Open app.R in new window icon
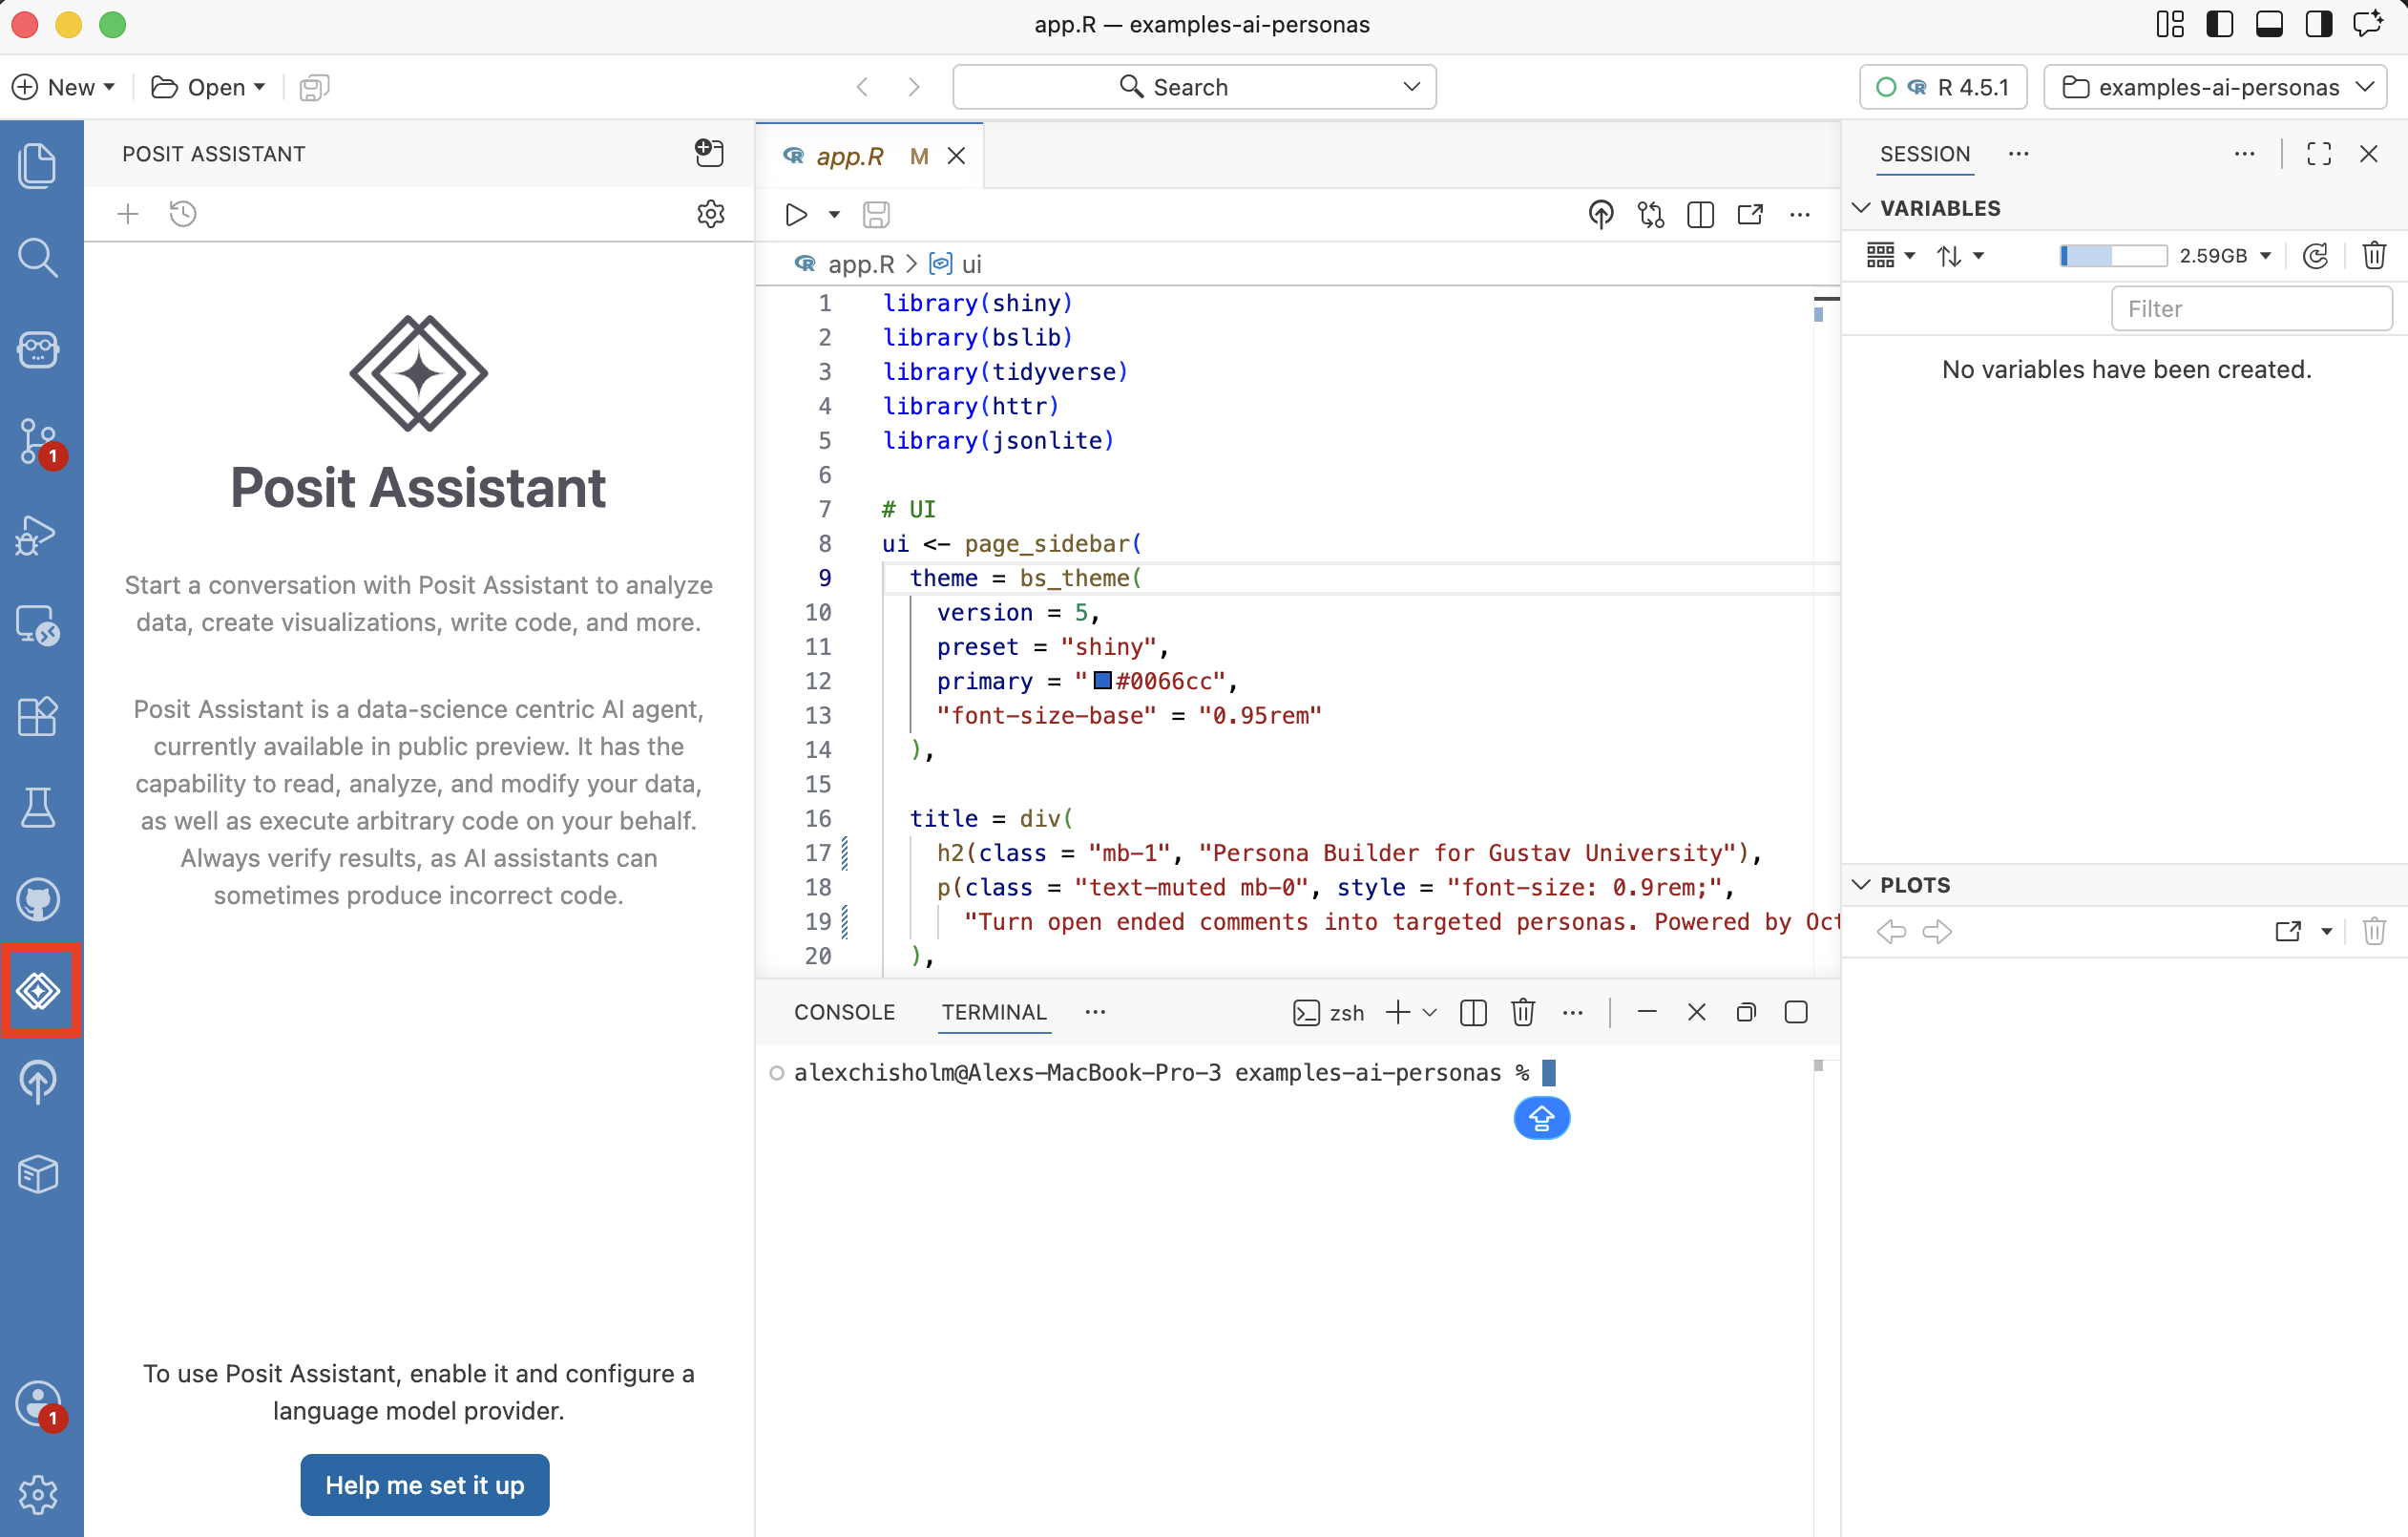The image size is (2408, 1537). pos(1750,215)
